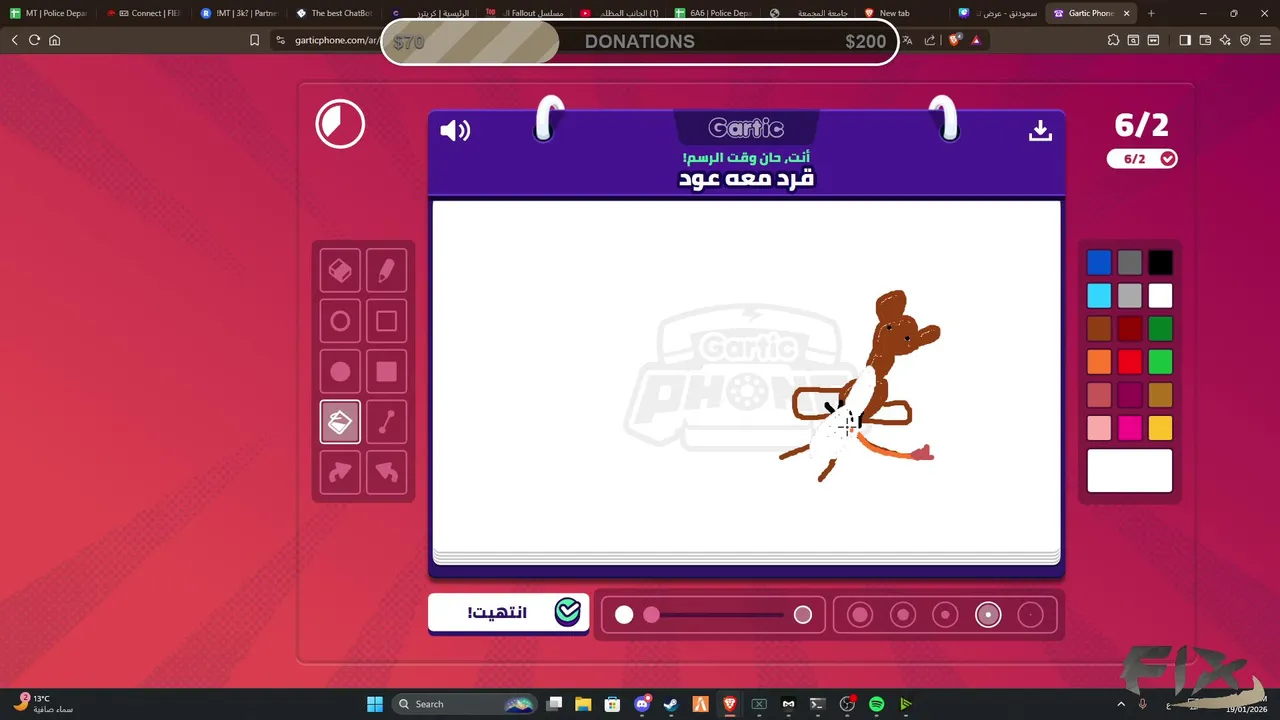The width and height of the screenshot is (1280, 720).
Task: Pick the golden brown color swatch
Action: click(x=1160, y=394)
